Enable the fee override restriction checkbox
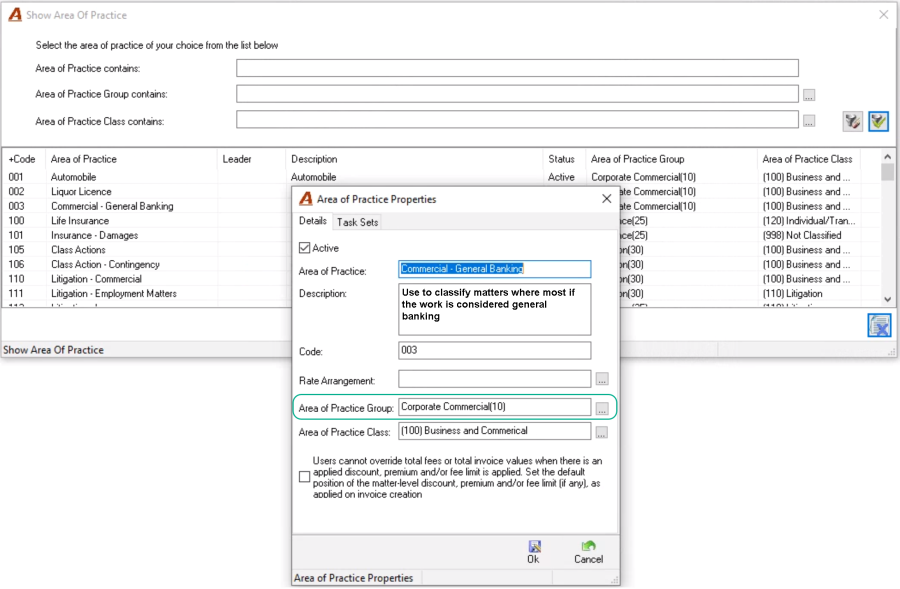This screenshot has height=589, width=900. pos(305,476)
